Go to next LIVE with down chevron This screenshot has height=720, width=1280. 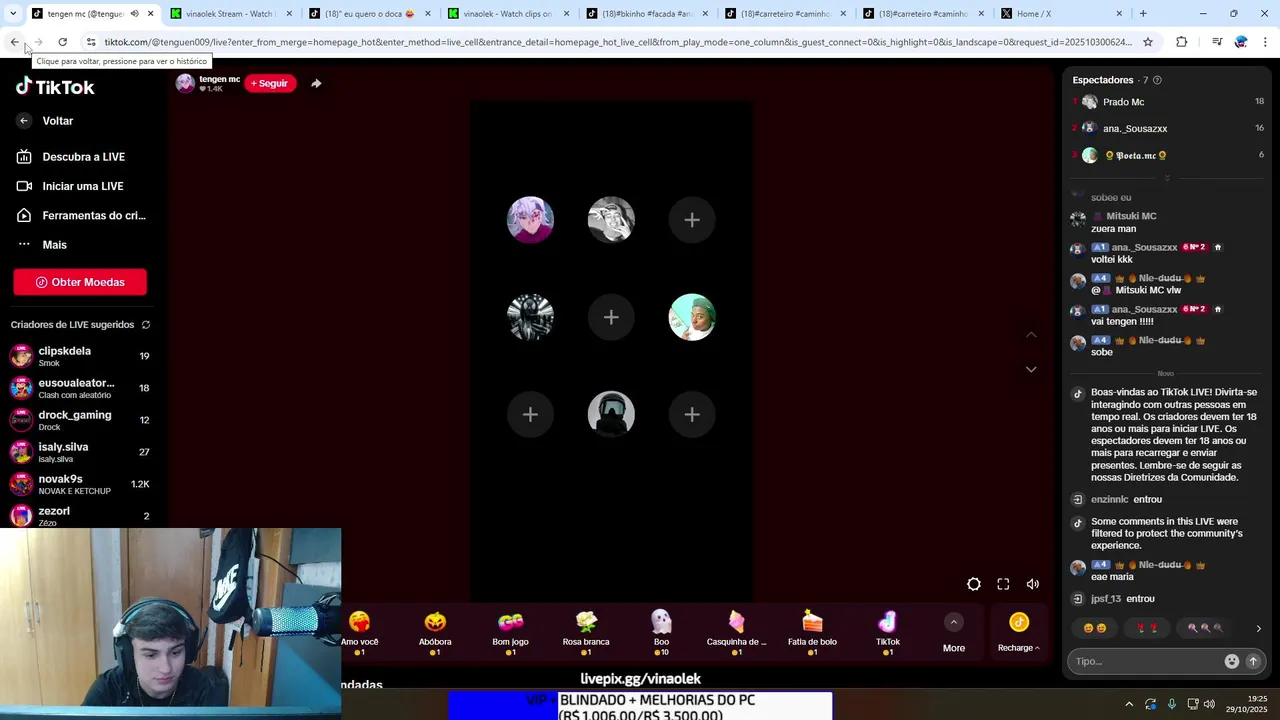tap(1031, 369)
